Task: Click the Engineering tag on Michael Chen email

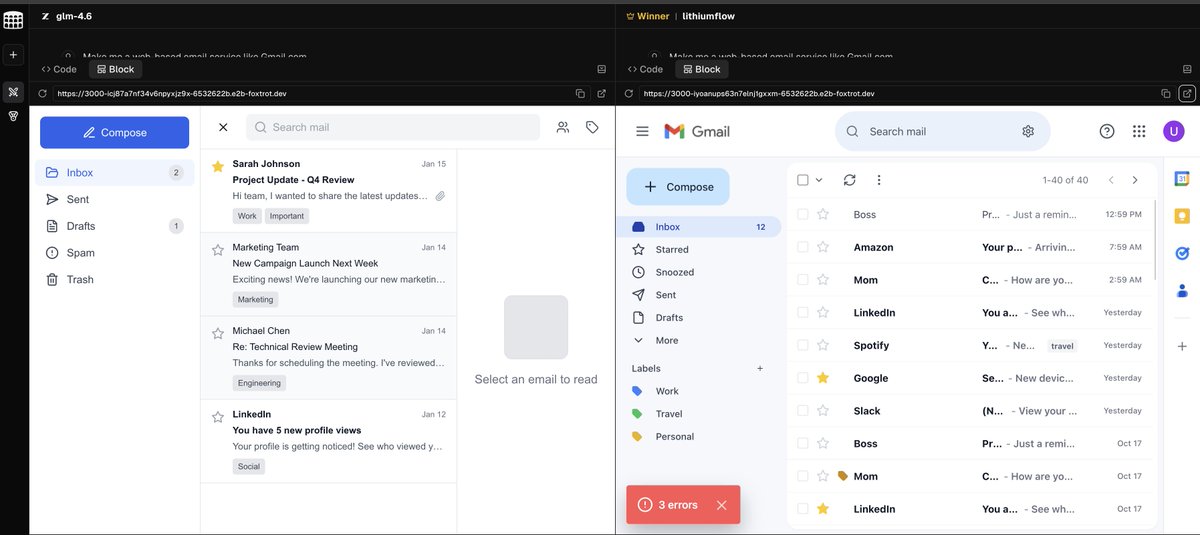Action: click(259, 383)
